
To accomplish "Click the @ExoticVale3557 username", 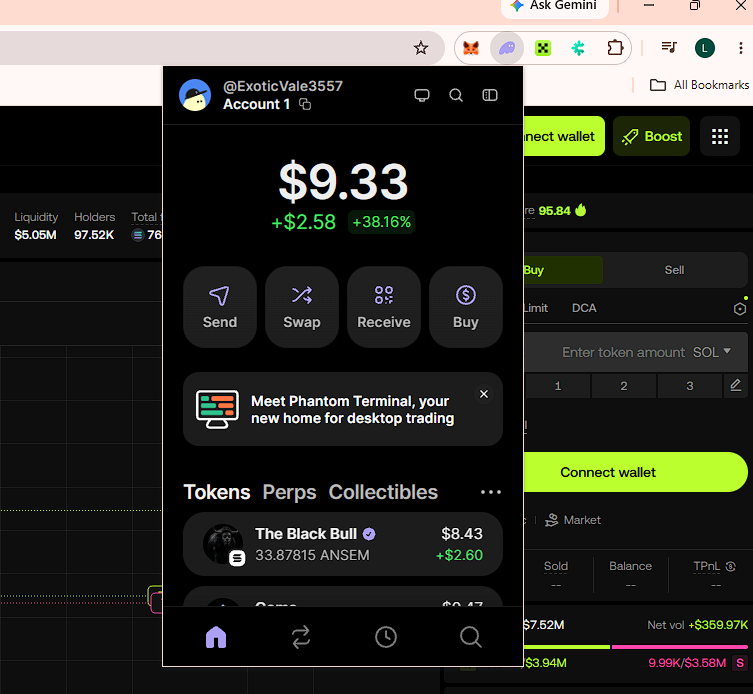I will (282, 86).
